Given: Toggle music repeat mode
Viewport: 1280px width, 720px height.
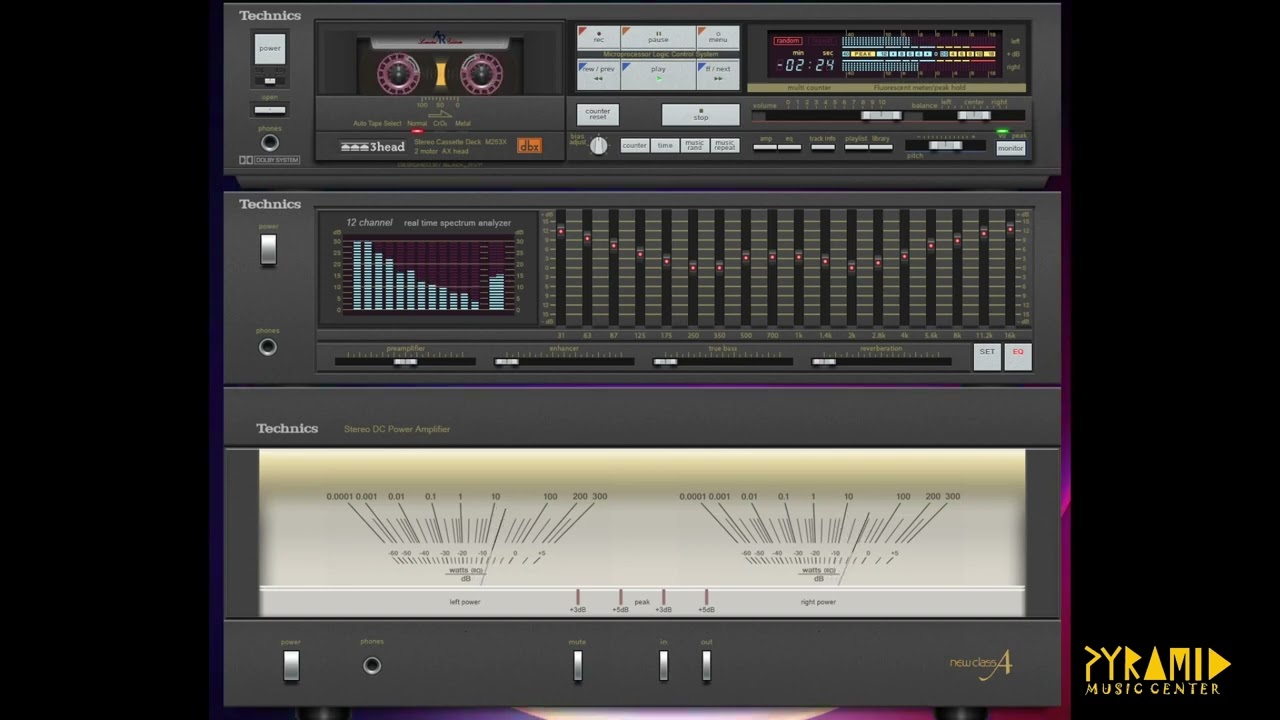Looking at the screenshot, I should point(725,146).
